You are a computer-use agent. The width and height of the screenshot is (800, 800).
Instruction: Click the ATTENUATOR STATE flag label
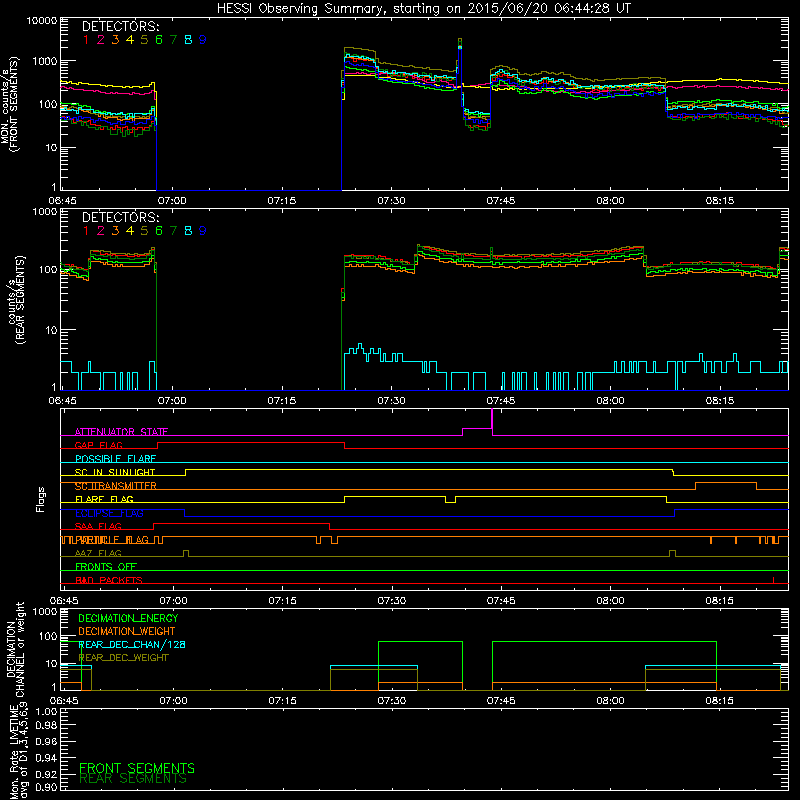click(x=121, y=432)
